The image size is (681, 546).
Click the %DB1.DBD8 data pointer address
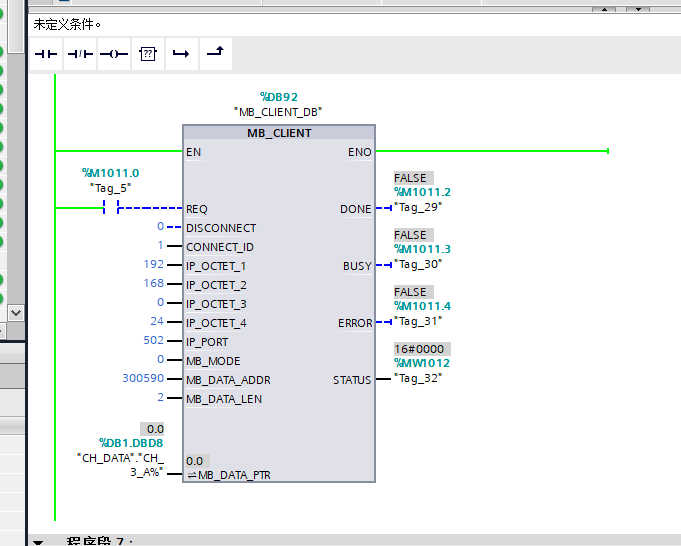coord(131,442)
